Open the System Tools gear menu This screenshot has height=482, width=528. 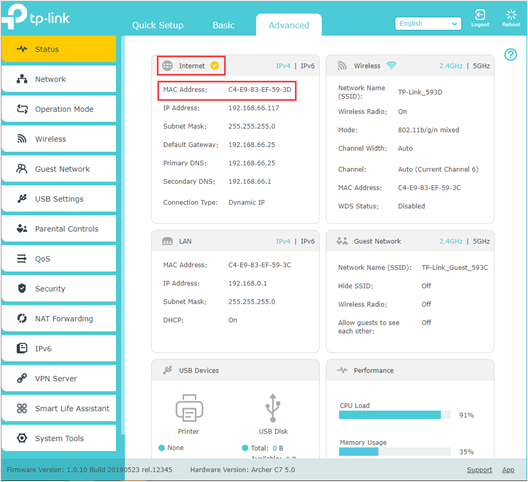(59, 438)
